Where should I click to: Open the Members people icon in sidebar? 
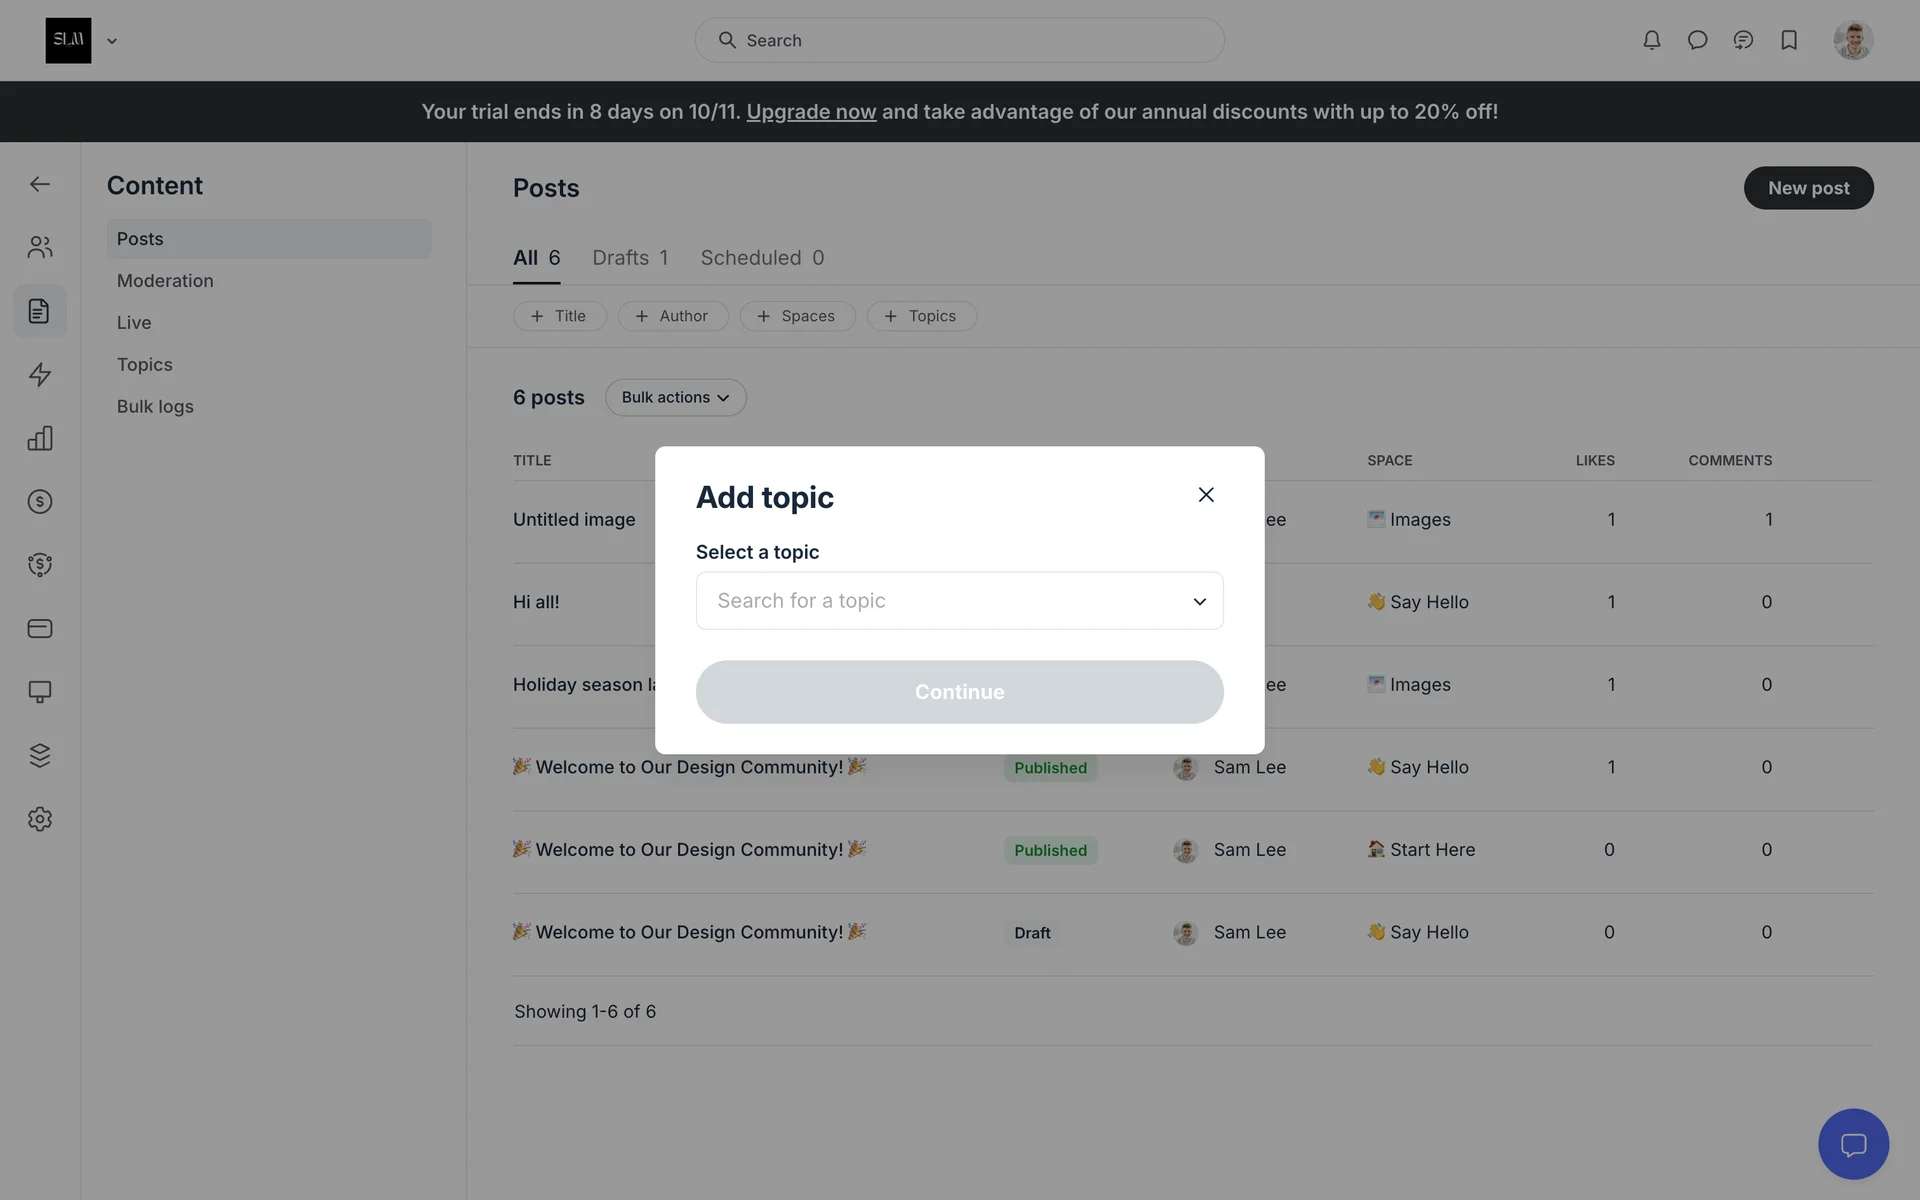(40, 247)
